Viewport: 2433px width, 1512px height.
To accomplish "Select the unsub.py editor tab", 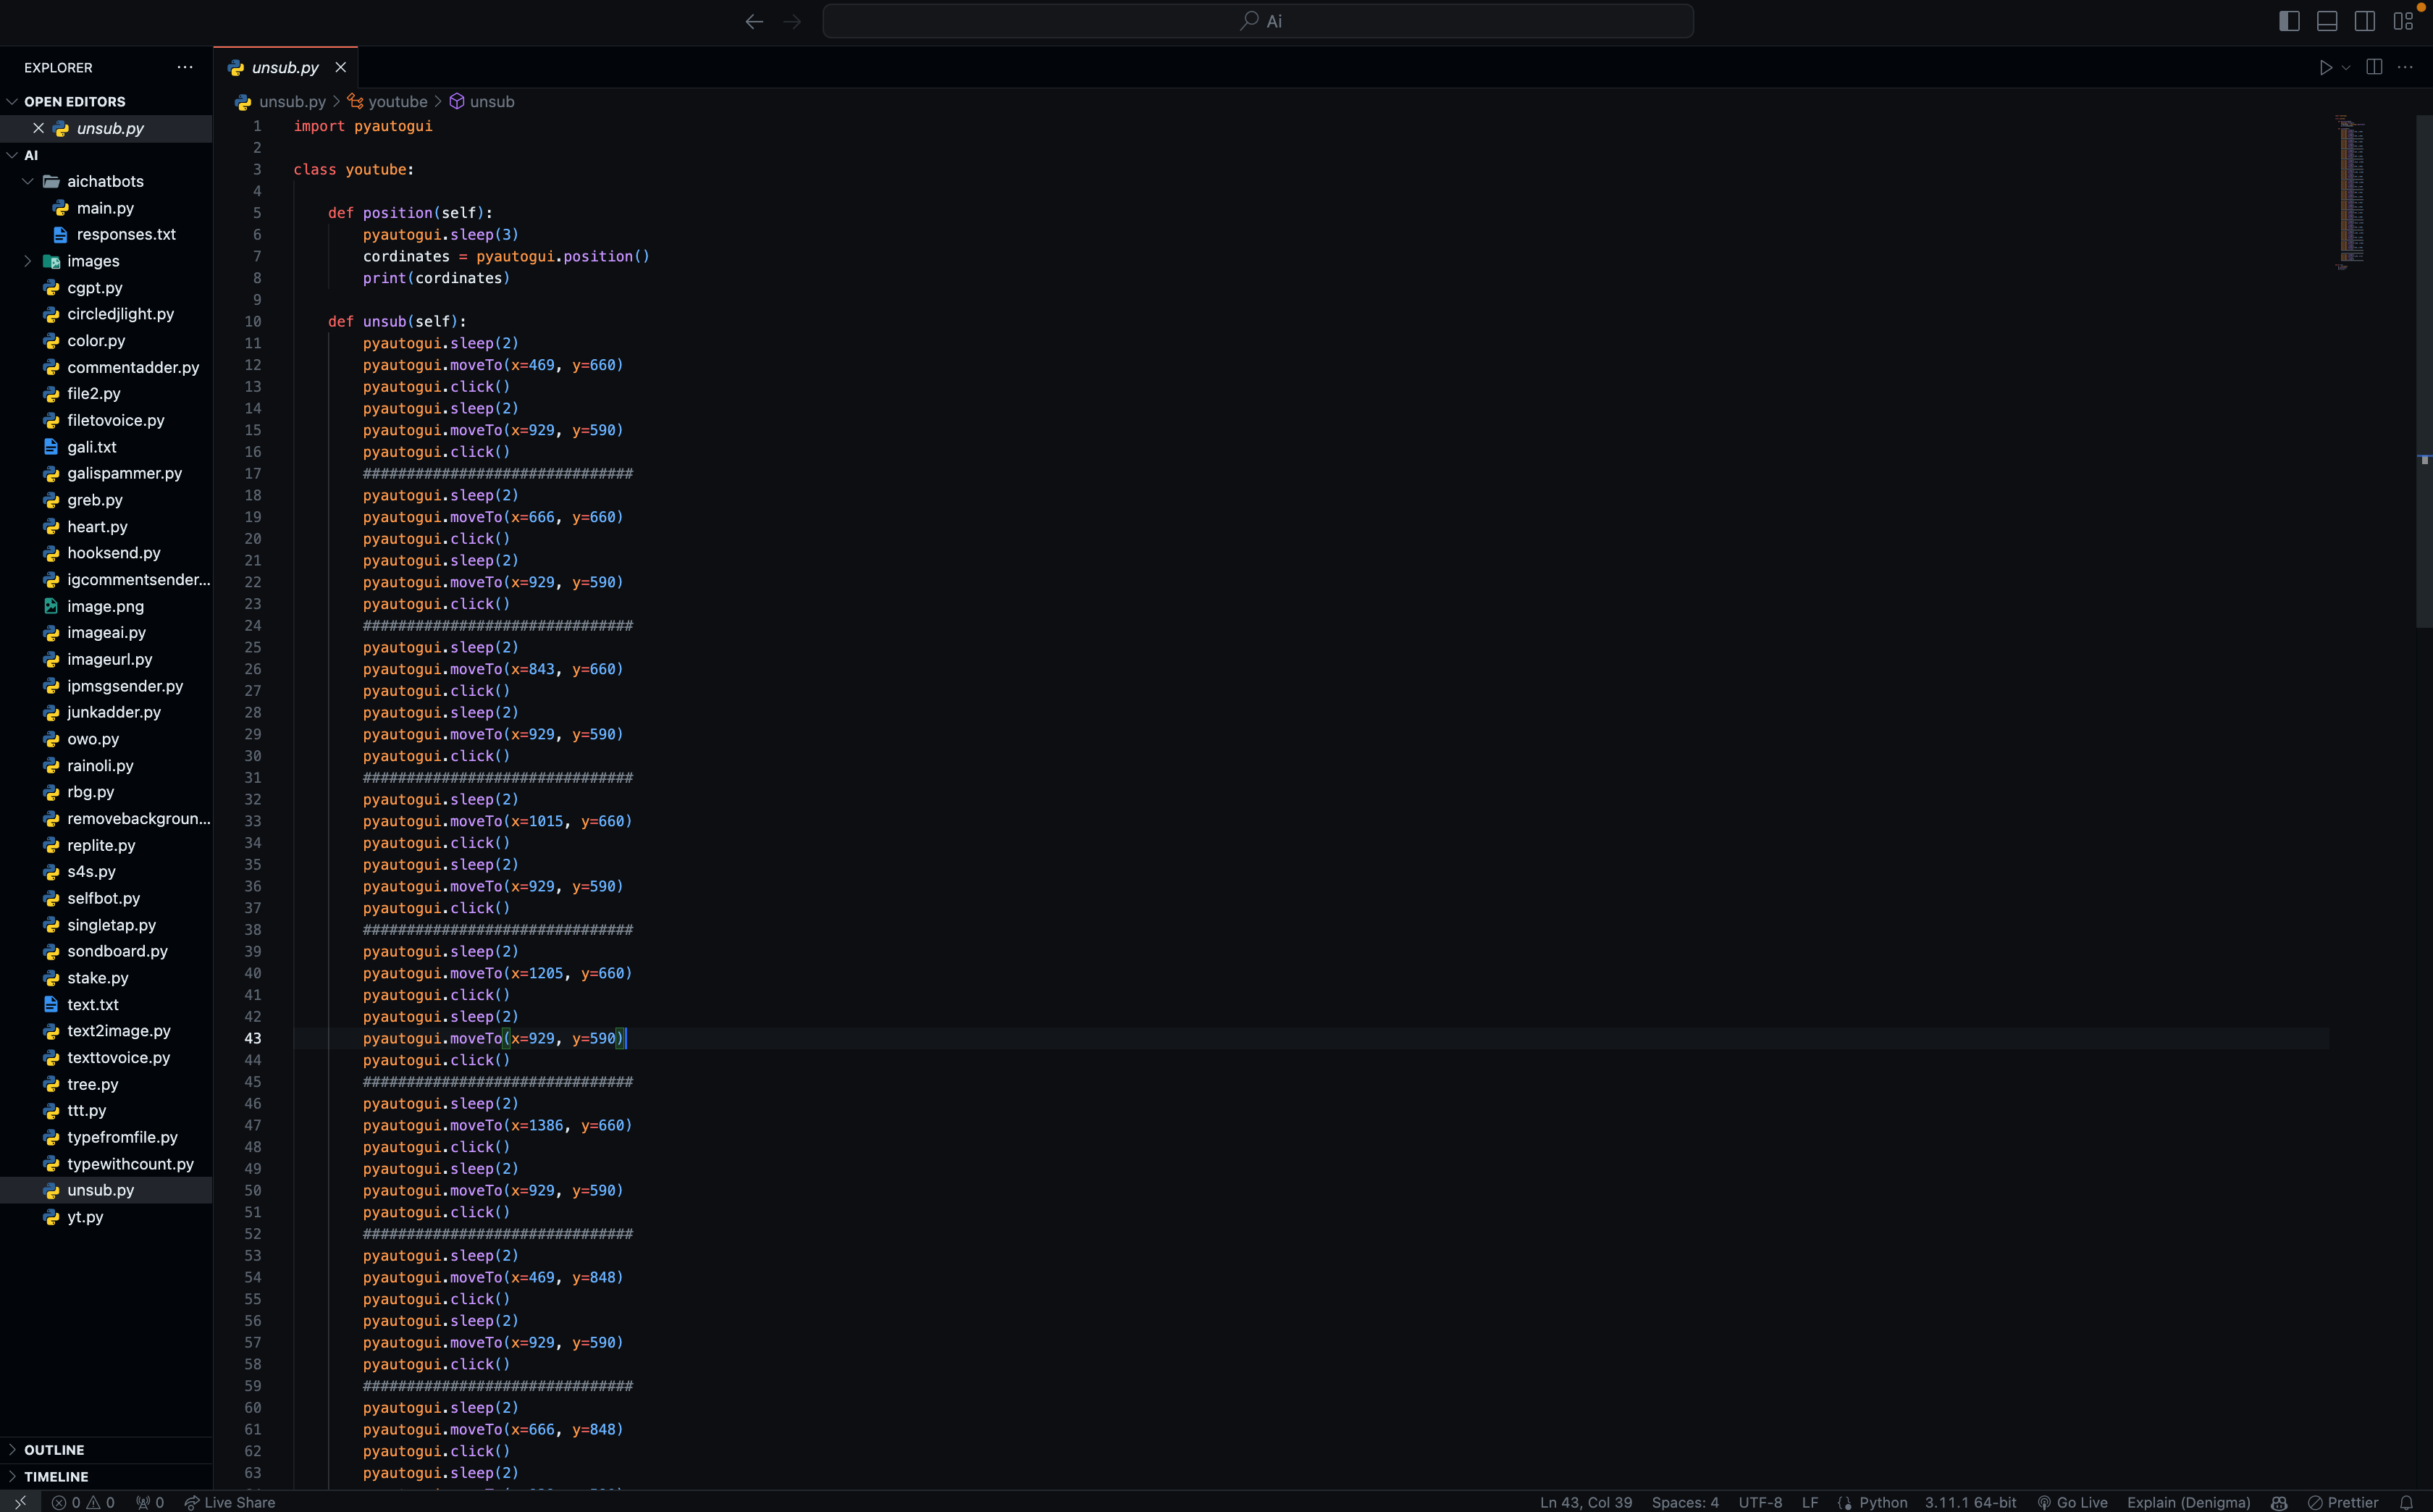I will (x=284, y=67).
